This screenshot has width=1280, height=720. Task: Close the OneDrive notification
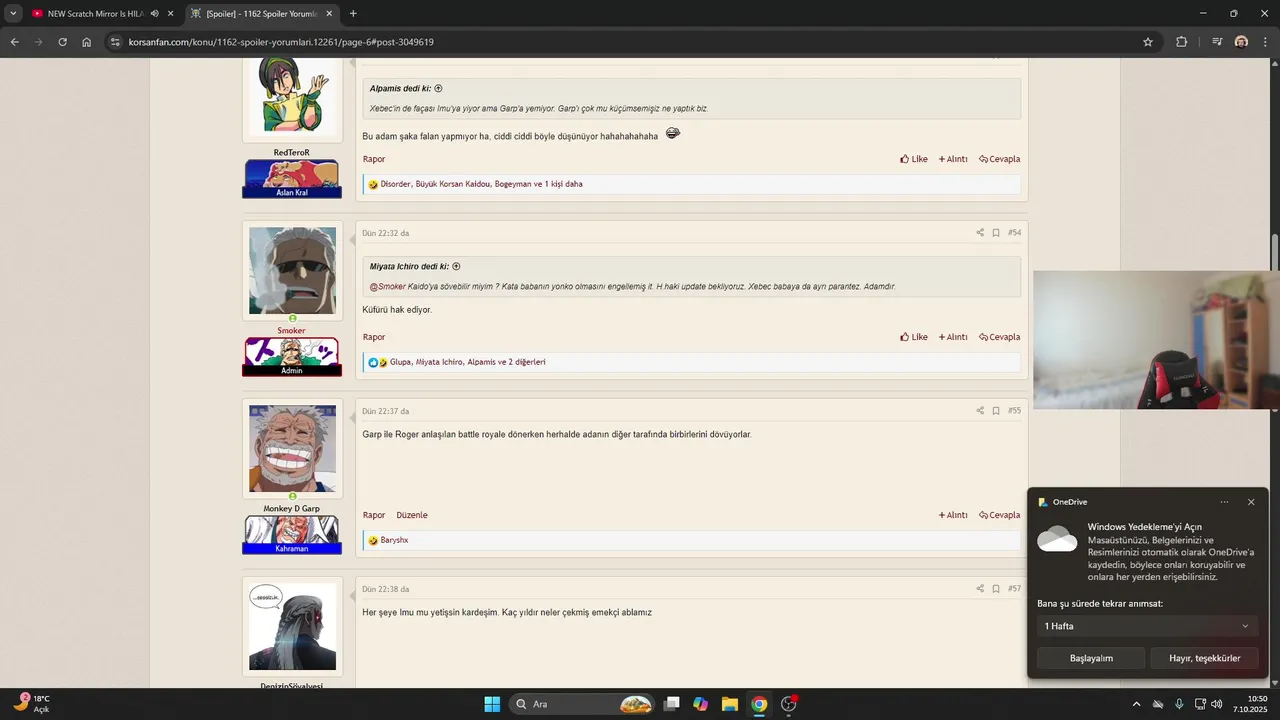1251,502
